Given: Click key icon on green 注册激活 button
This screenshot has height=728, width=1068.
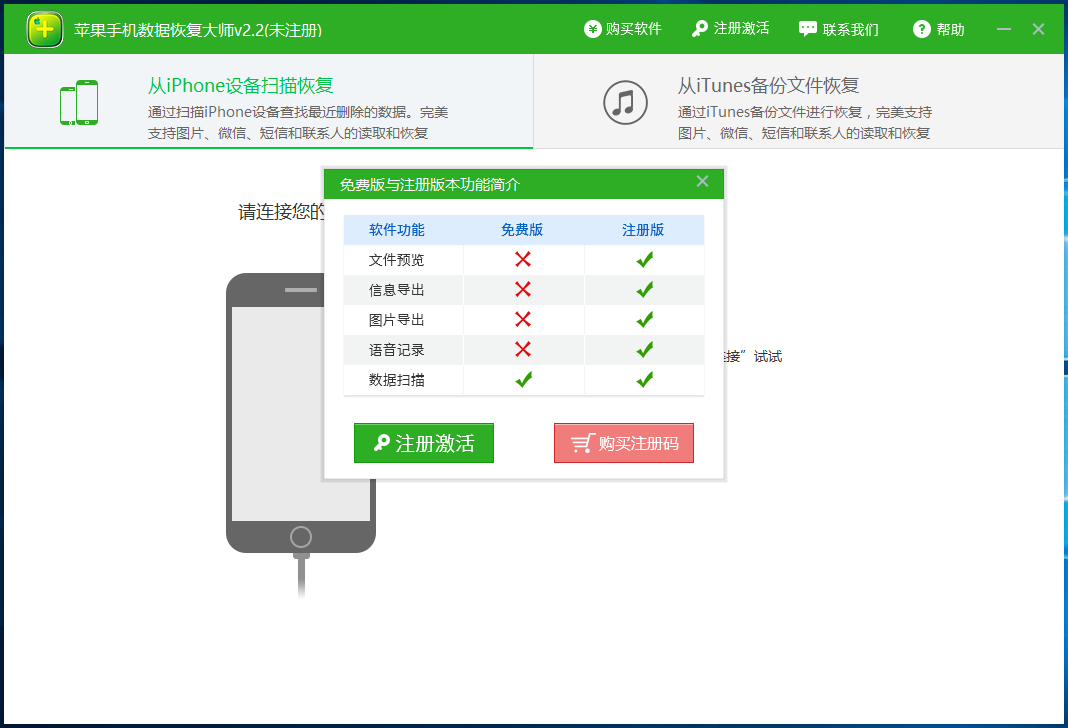Looking at the screenshot, I should point(382,443).
